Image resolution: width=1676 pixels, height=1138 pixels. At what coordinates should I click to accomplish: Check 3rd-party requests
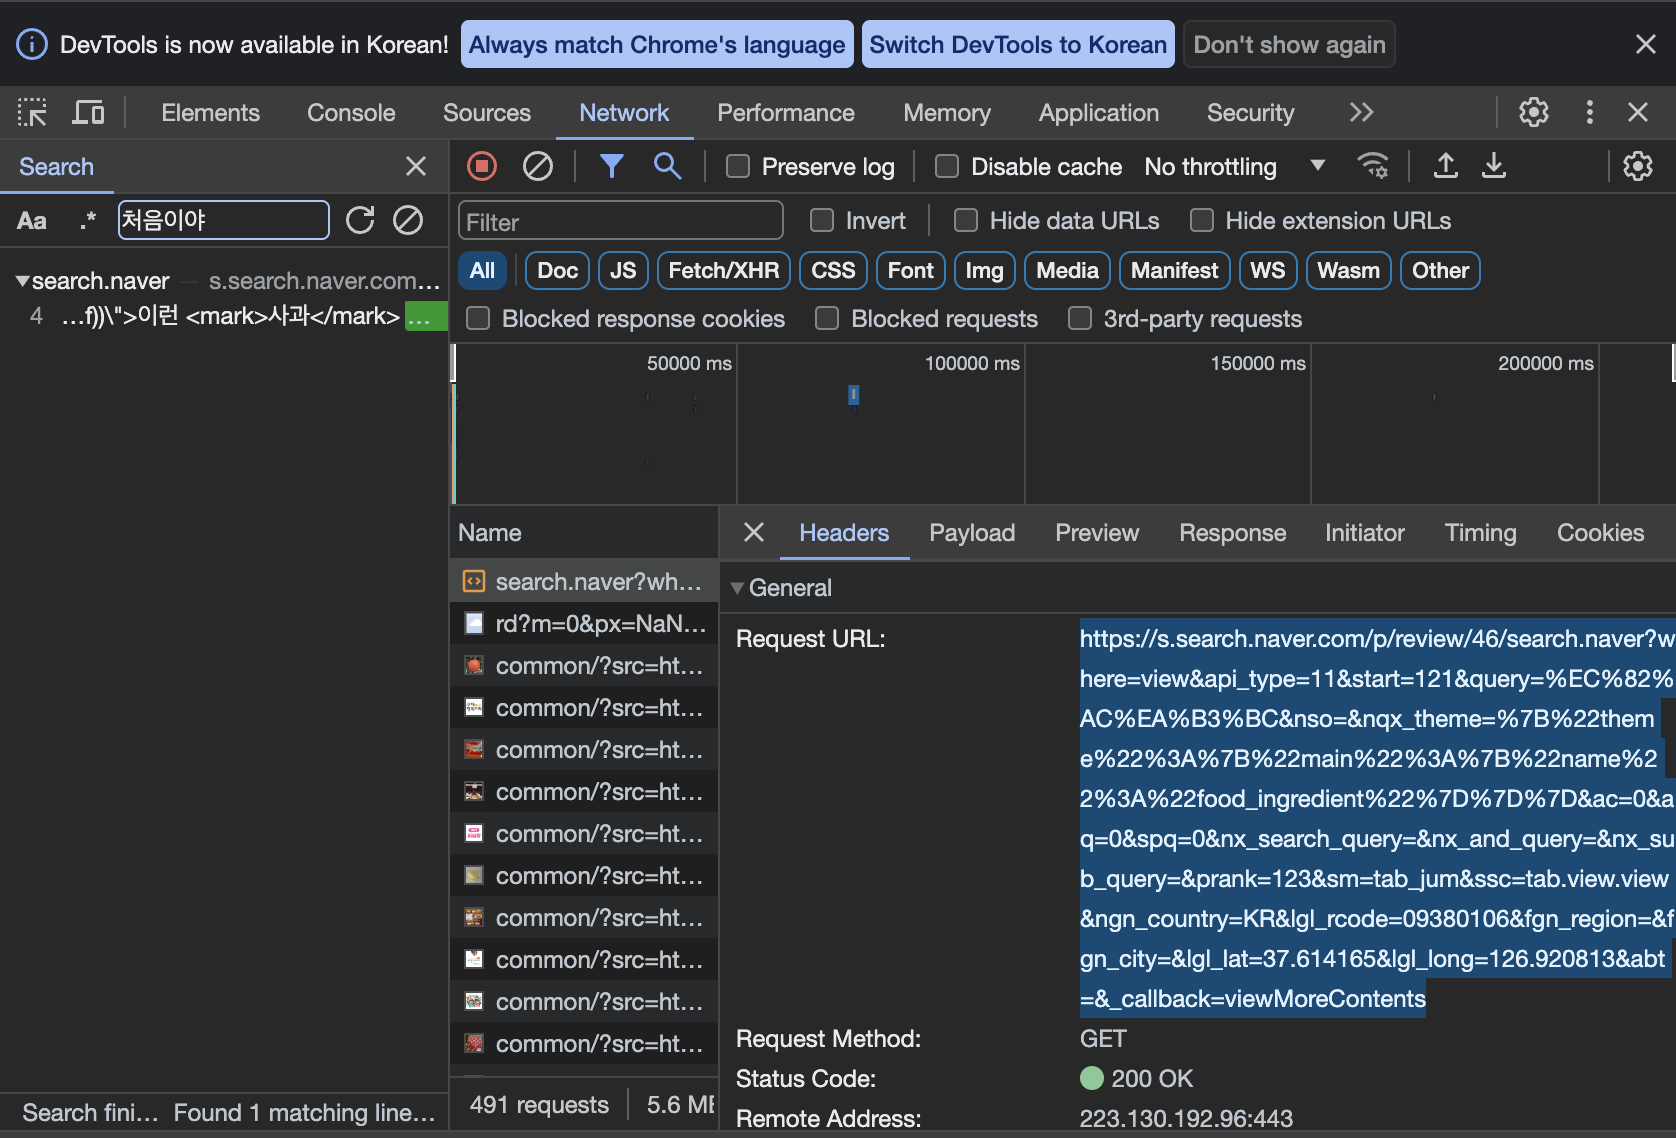pos(1080,318)
